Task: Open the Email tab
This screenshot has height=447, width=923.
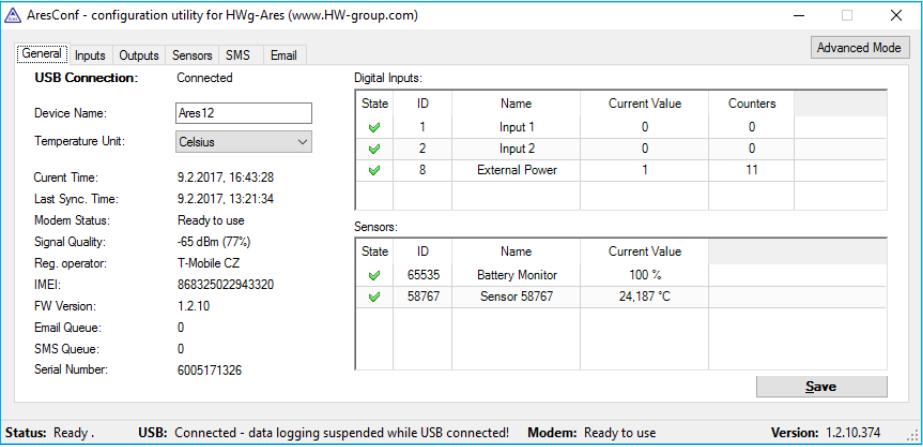Action: pos(284,56)
